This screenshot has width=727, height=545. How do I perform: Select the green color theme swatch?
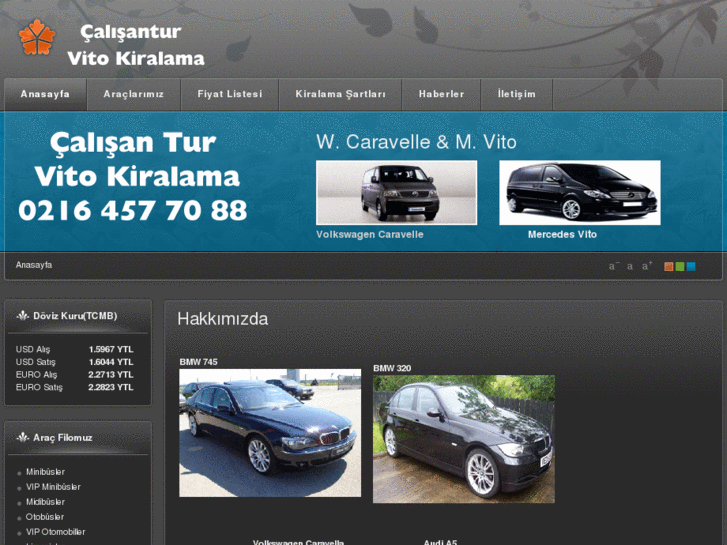680,267
